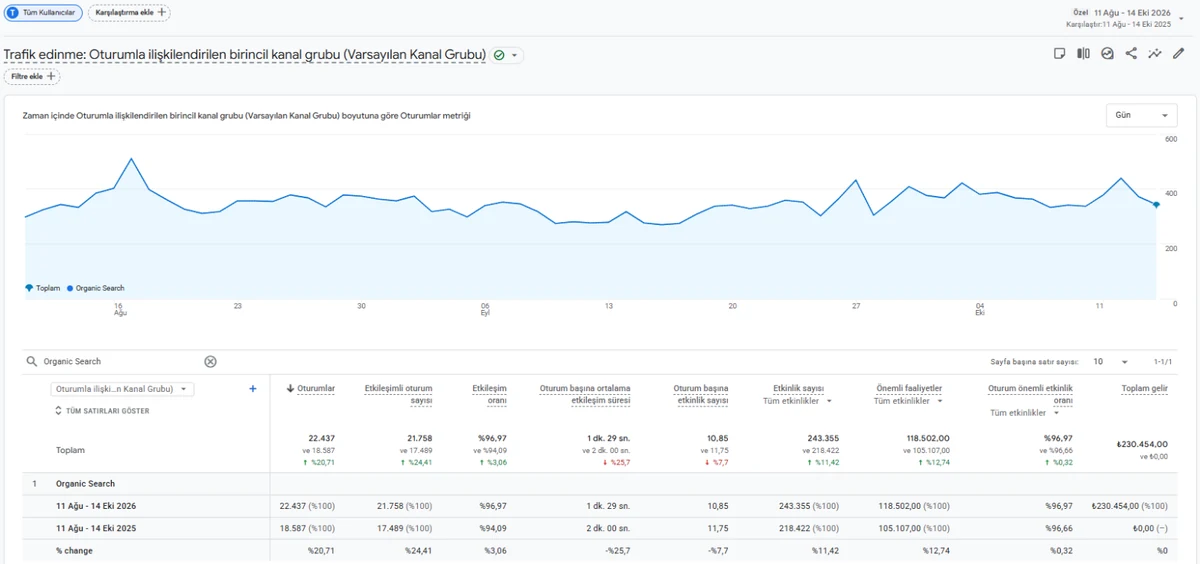Click the search magnifier icon in table
This screenshot has height=564, width=1200.
click(32, 361)
